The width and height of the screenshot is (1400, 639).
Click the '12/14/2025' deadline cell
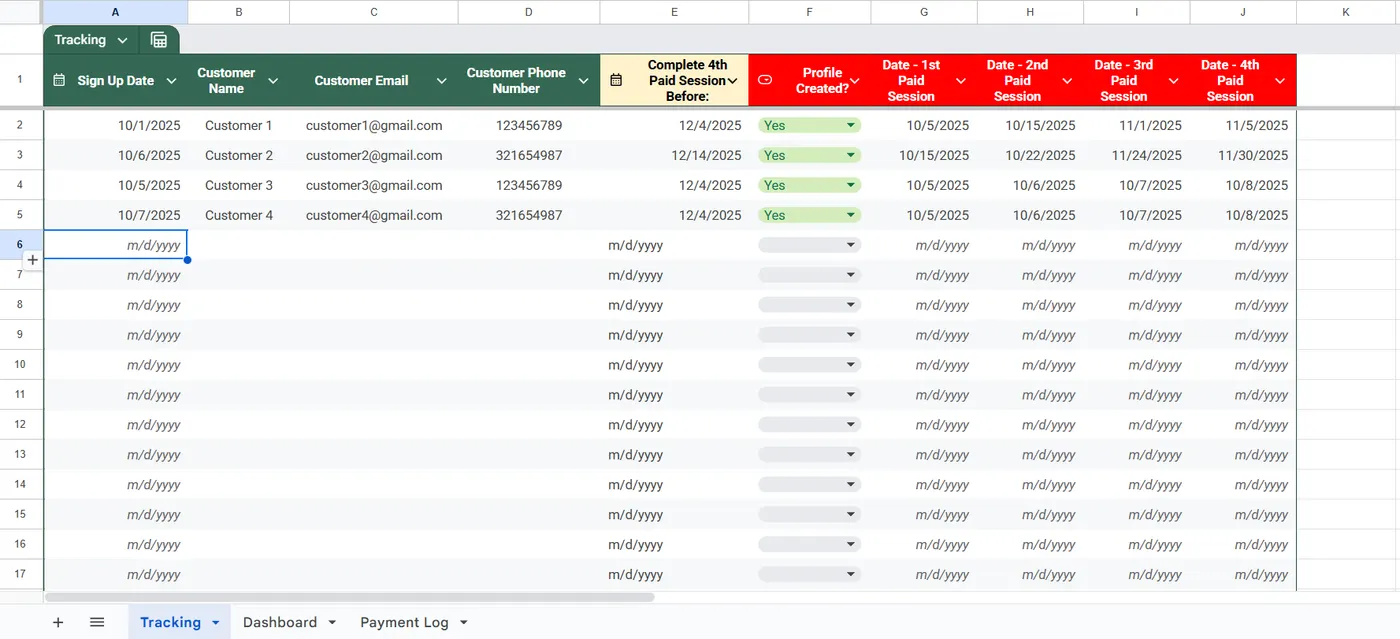tap(674, 155)
